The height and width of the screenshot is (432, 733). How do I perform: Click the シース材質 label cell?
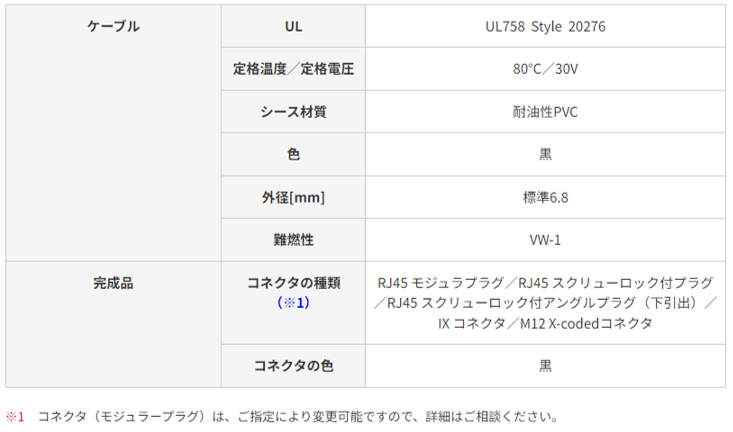pos(294,112)
